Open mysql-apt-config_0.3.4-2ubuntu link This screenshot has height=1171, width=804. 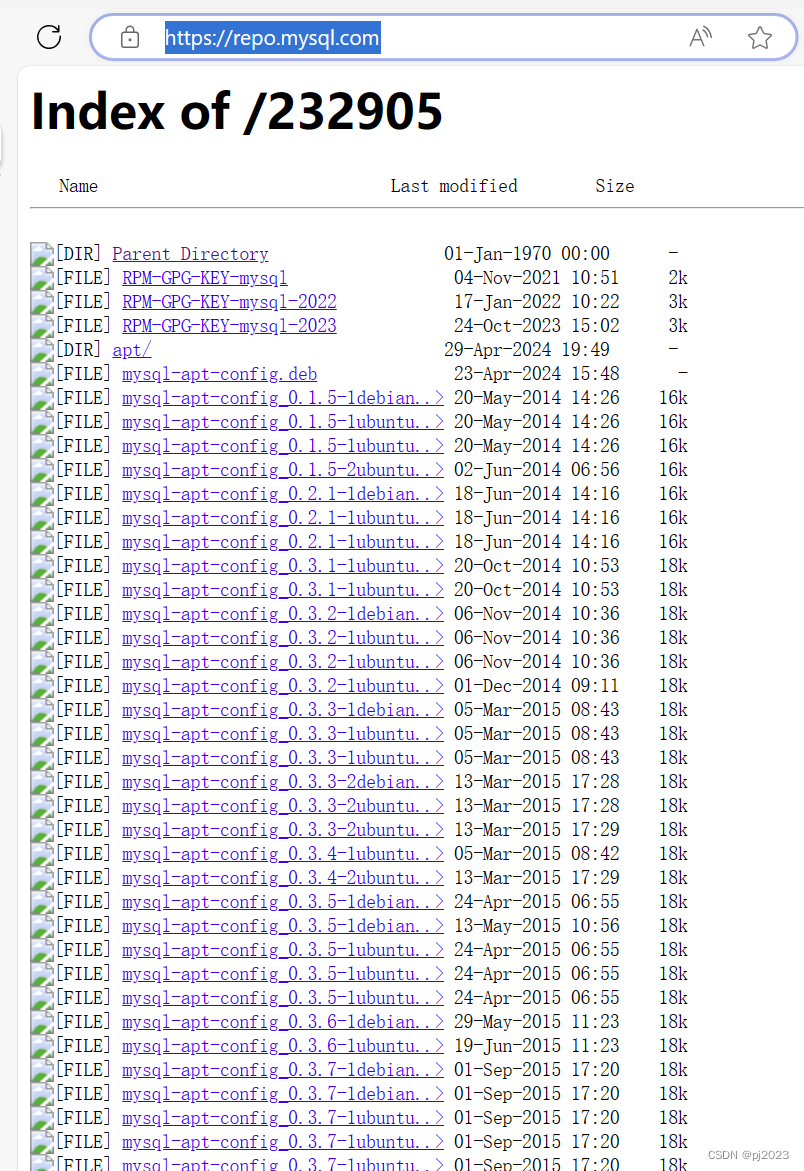coord(283,878)
